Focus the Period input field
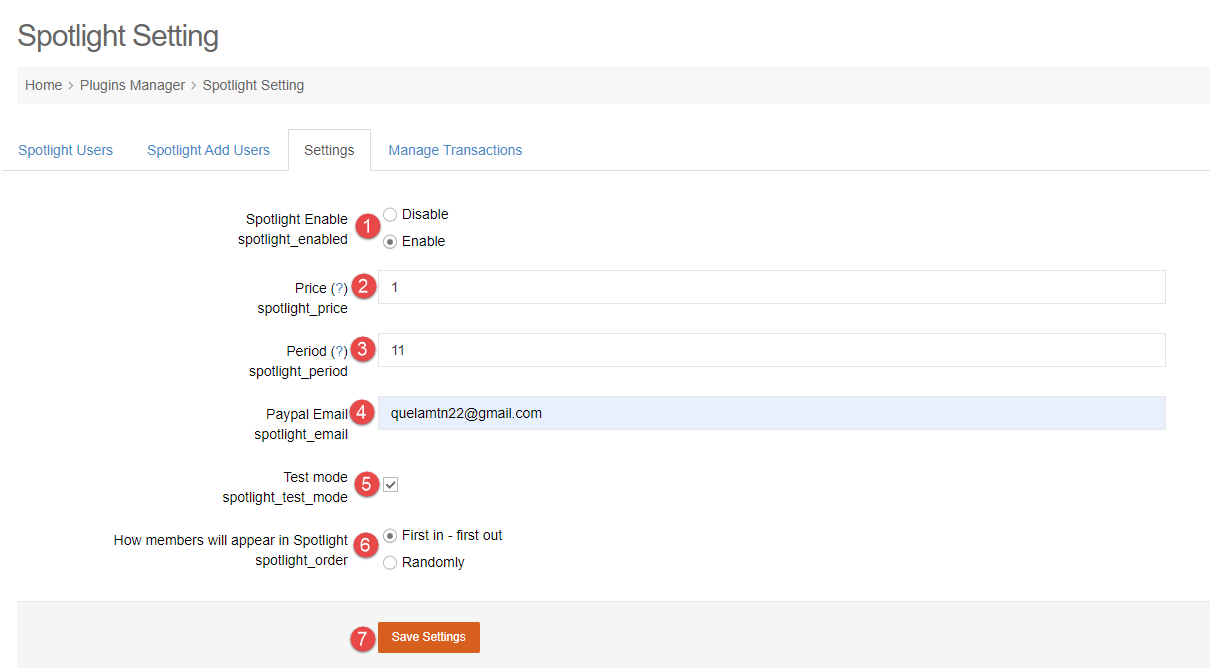 [x=772, y=350]
